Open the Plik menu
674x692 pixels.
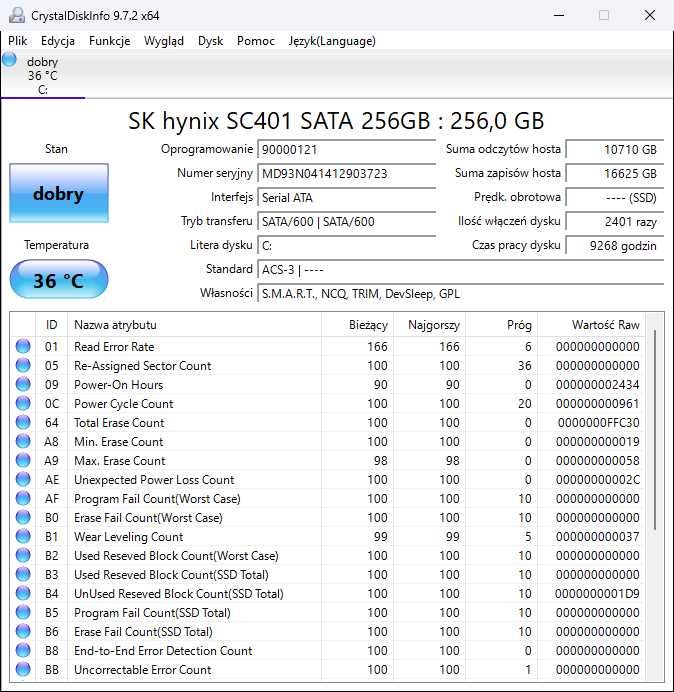[x=18, y=41]
